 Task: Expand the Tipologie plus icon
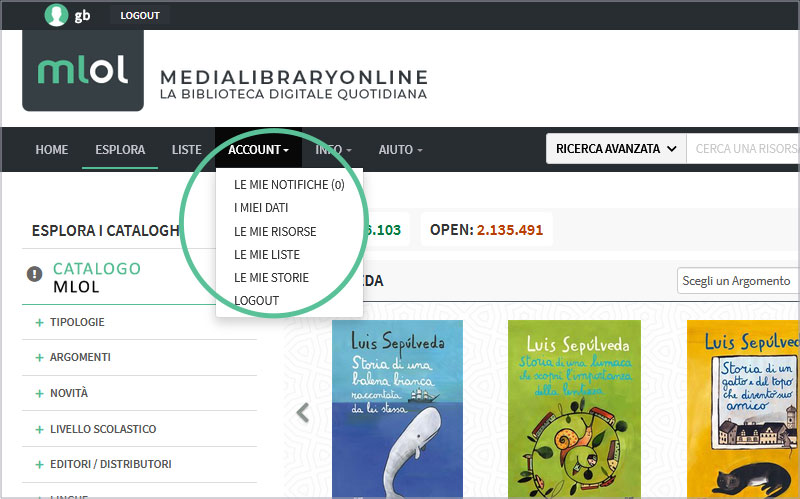39,322
